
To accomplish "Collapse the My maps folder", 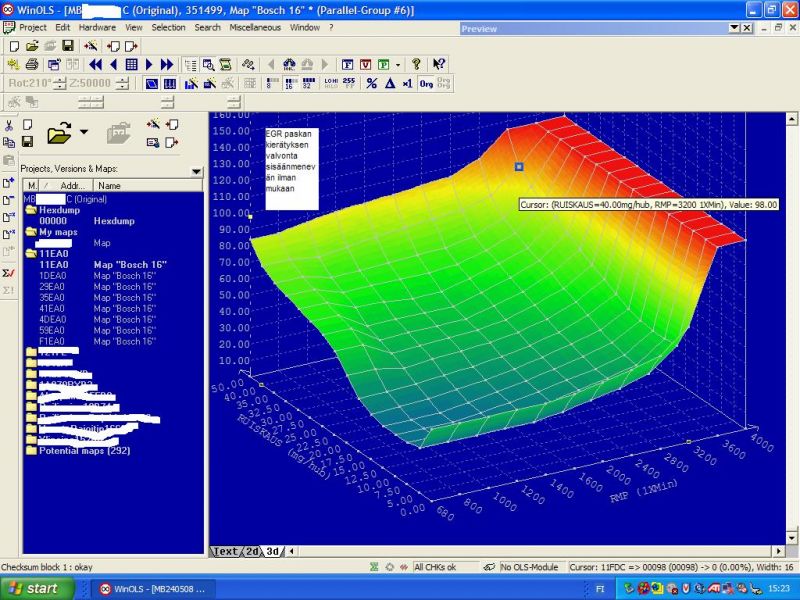I will (x=31, y=232).
